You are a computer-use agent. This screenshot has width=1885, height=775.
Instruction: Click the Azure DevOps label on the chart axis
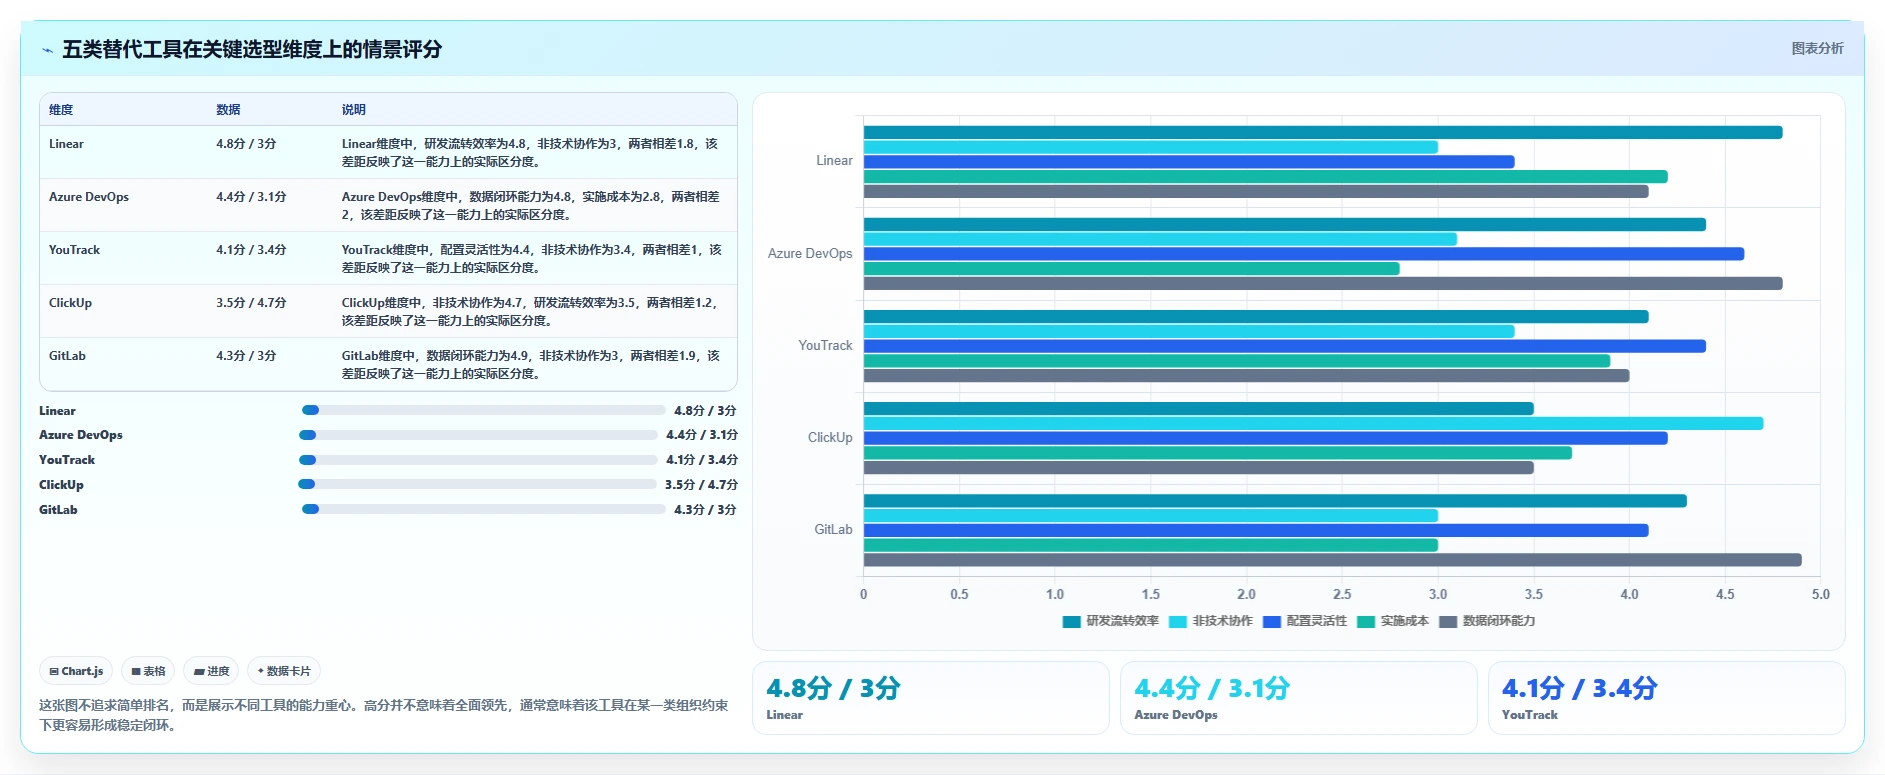pyautogui.click(x=810, y=254)
